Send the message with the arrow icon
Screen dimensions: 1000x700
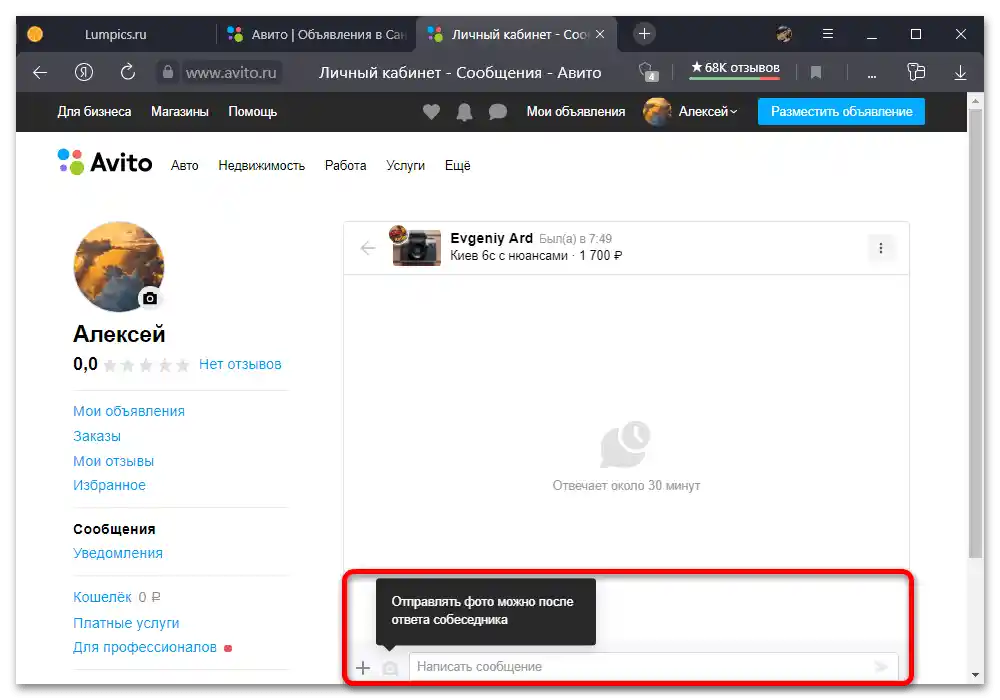pos(881,667)
